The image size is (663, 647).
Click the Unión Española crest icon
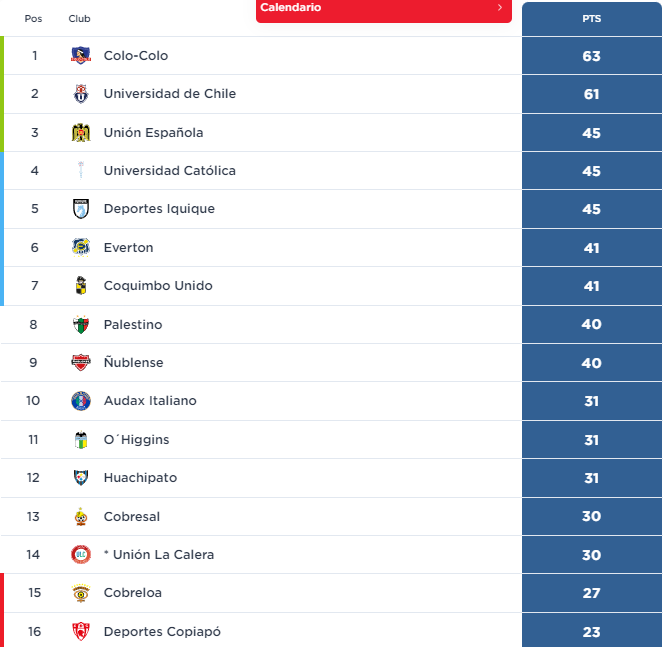pyautogui.click(x=81, y=133)
